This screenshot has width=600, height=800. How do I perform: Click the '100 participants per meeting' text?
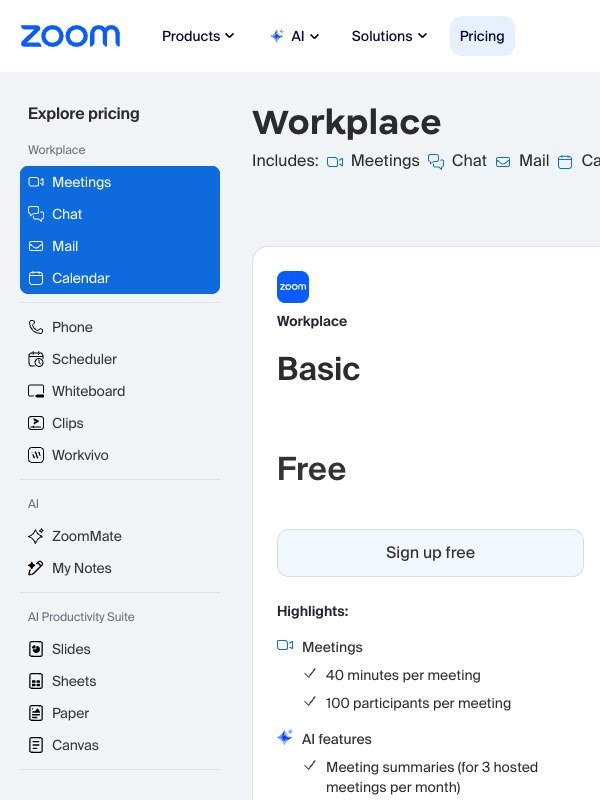click(x=418, y=703)
